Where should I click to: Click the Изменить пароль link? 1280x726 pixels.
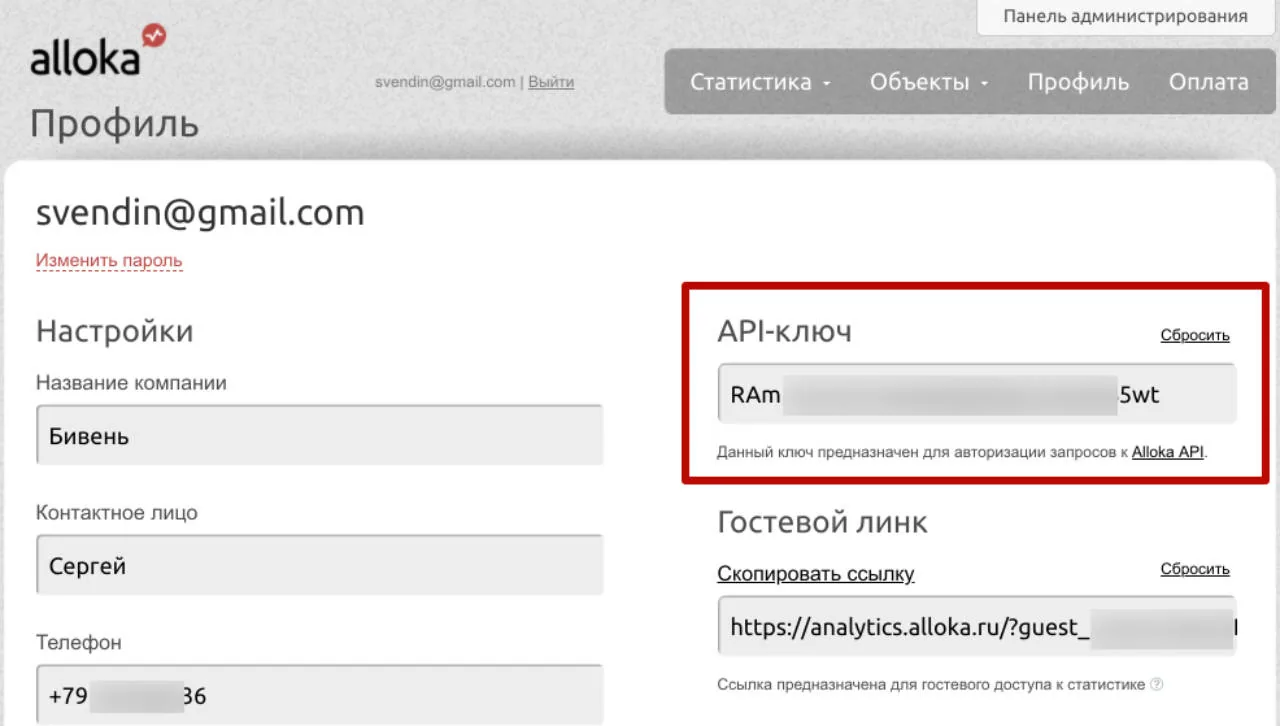[109, 261]
